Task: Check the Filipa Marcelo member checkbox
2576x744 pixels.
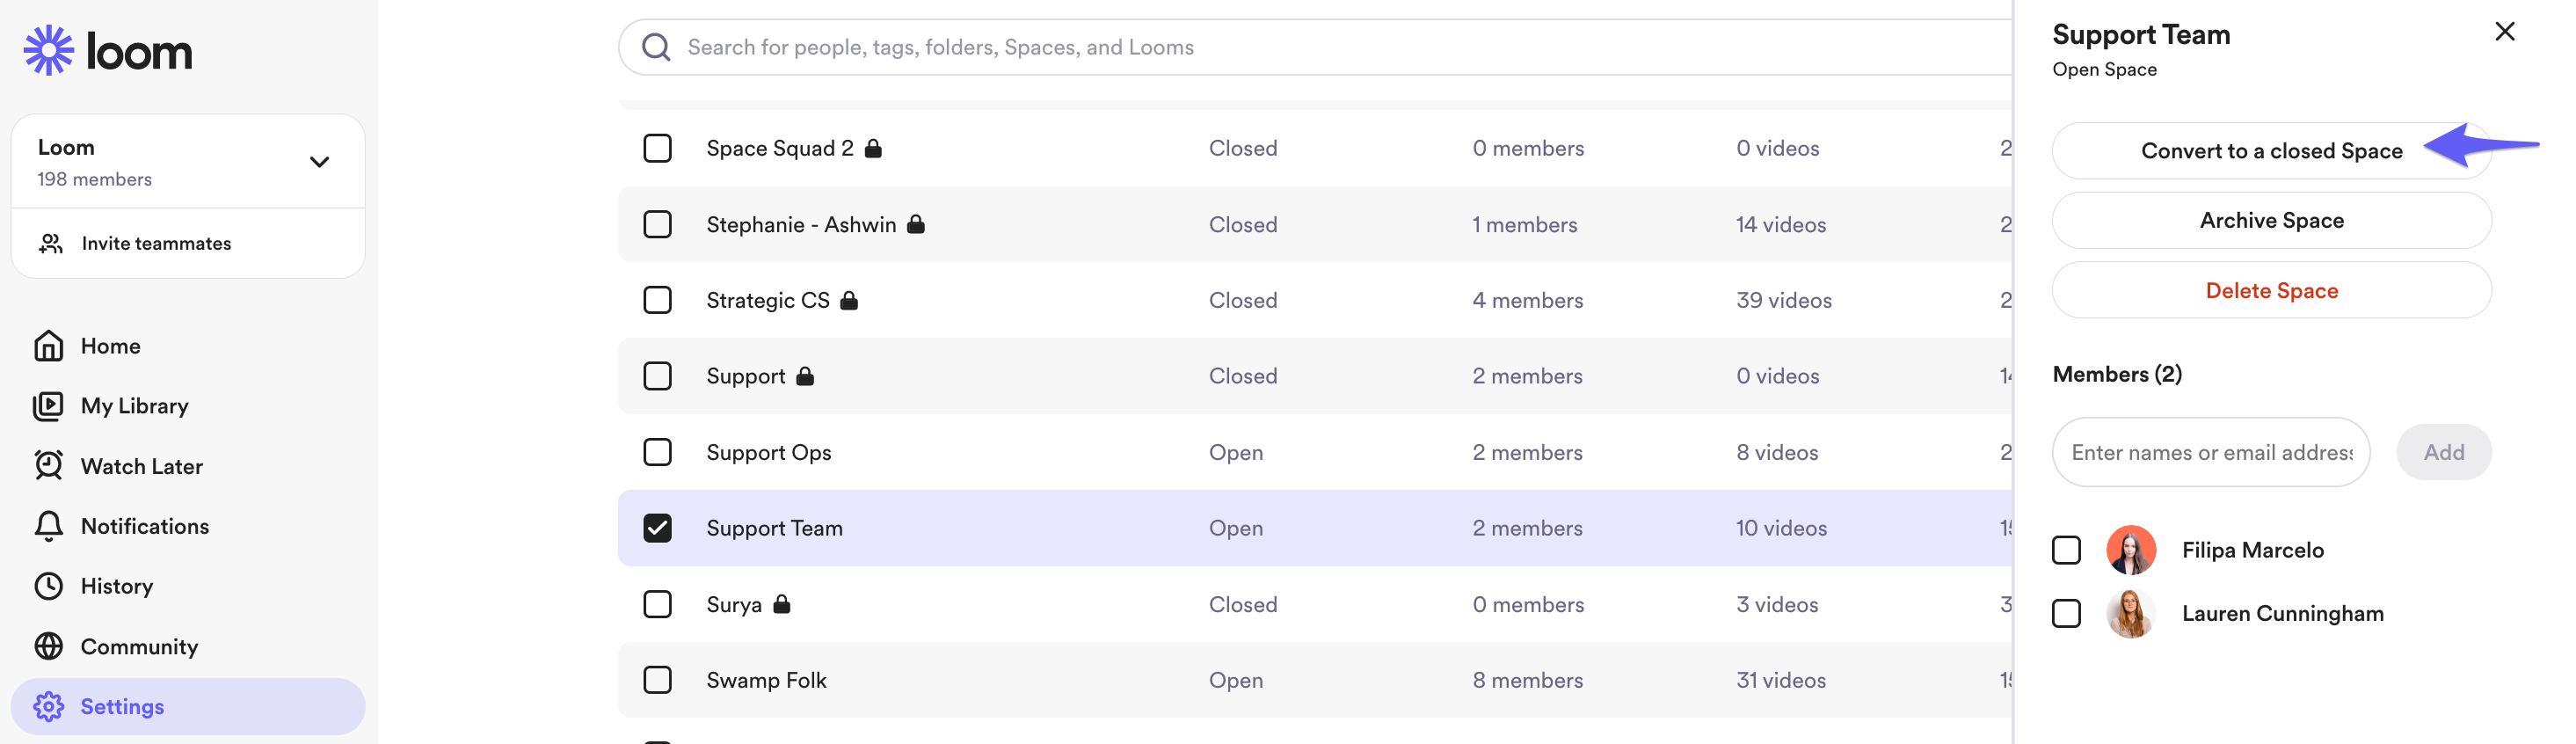Action: [x=2066, y=550]
